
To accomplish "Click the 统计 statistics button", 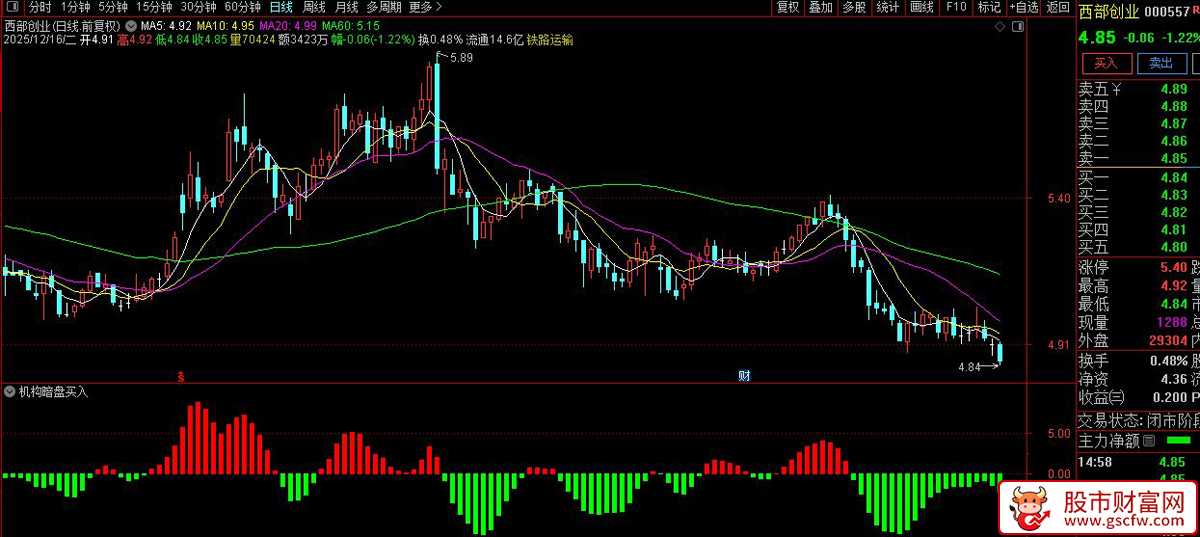I will pyautogui.click(x=887, y=7).
